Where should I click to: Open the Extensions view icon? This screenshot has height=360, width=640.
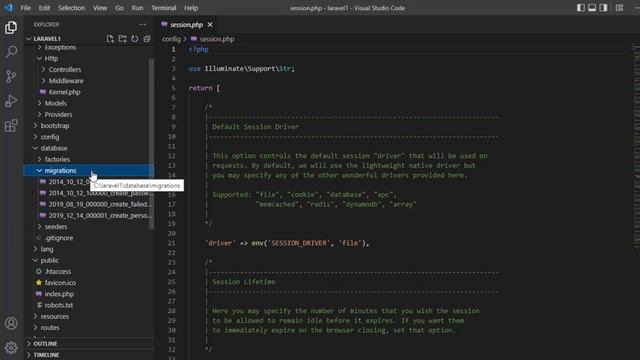point(11,125)
